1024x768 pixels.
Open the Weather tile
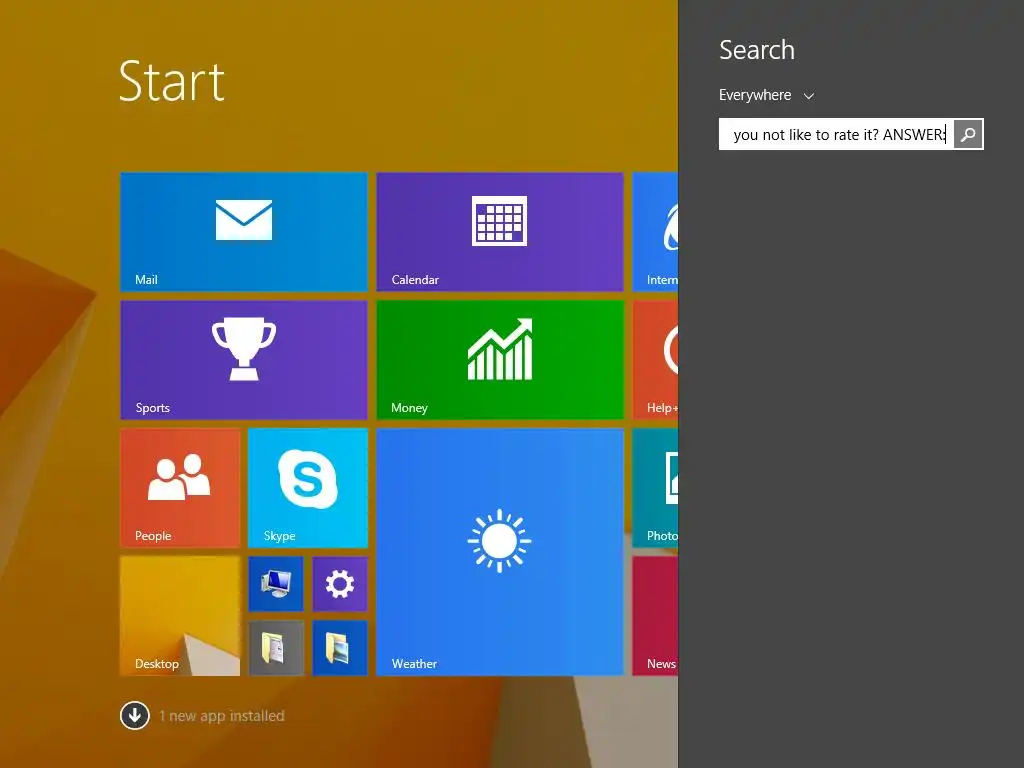pyautogui.click(x=500, y=552)
